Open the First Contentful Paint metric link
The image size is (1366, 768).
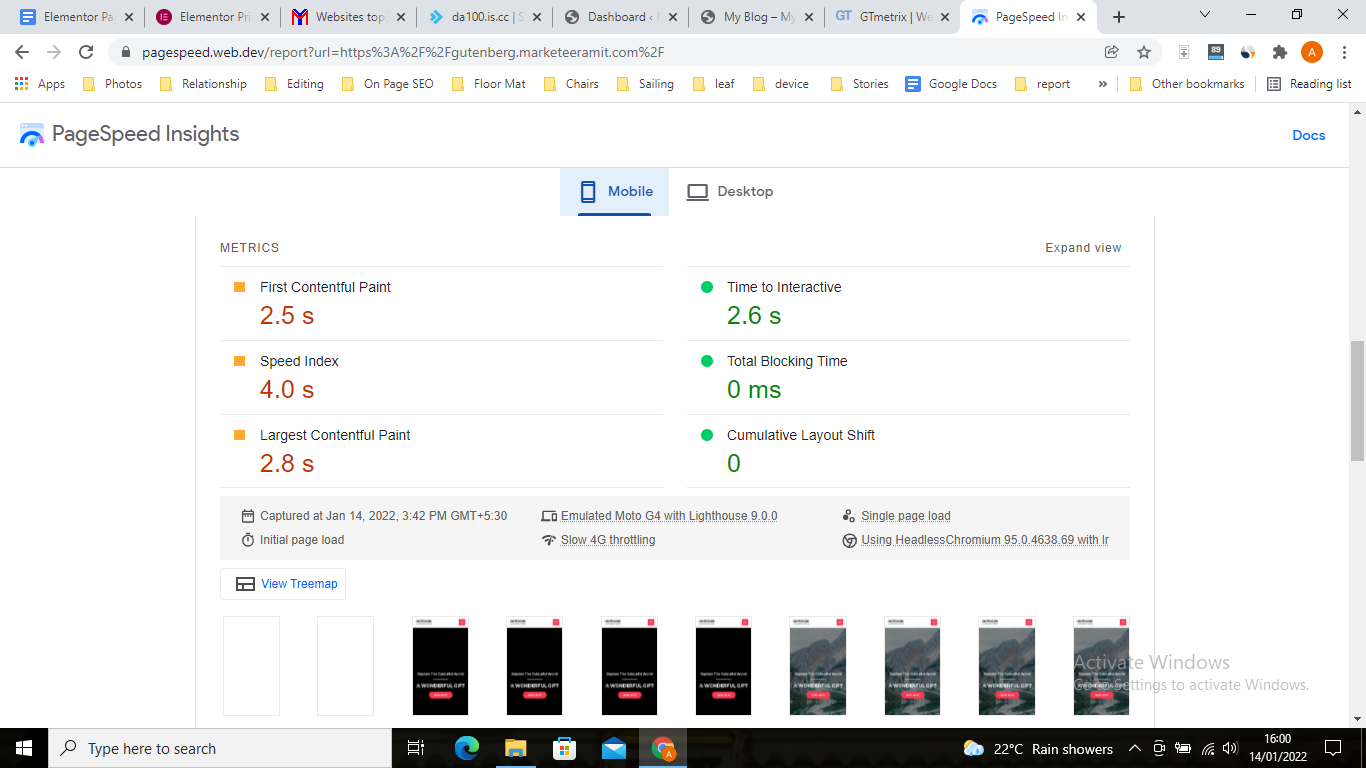[325, 287]
